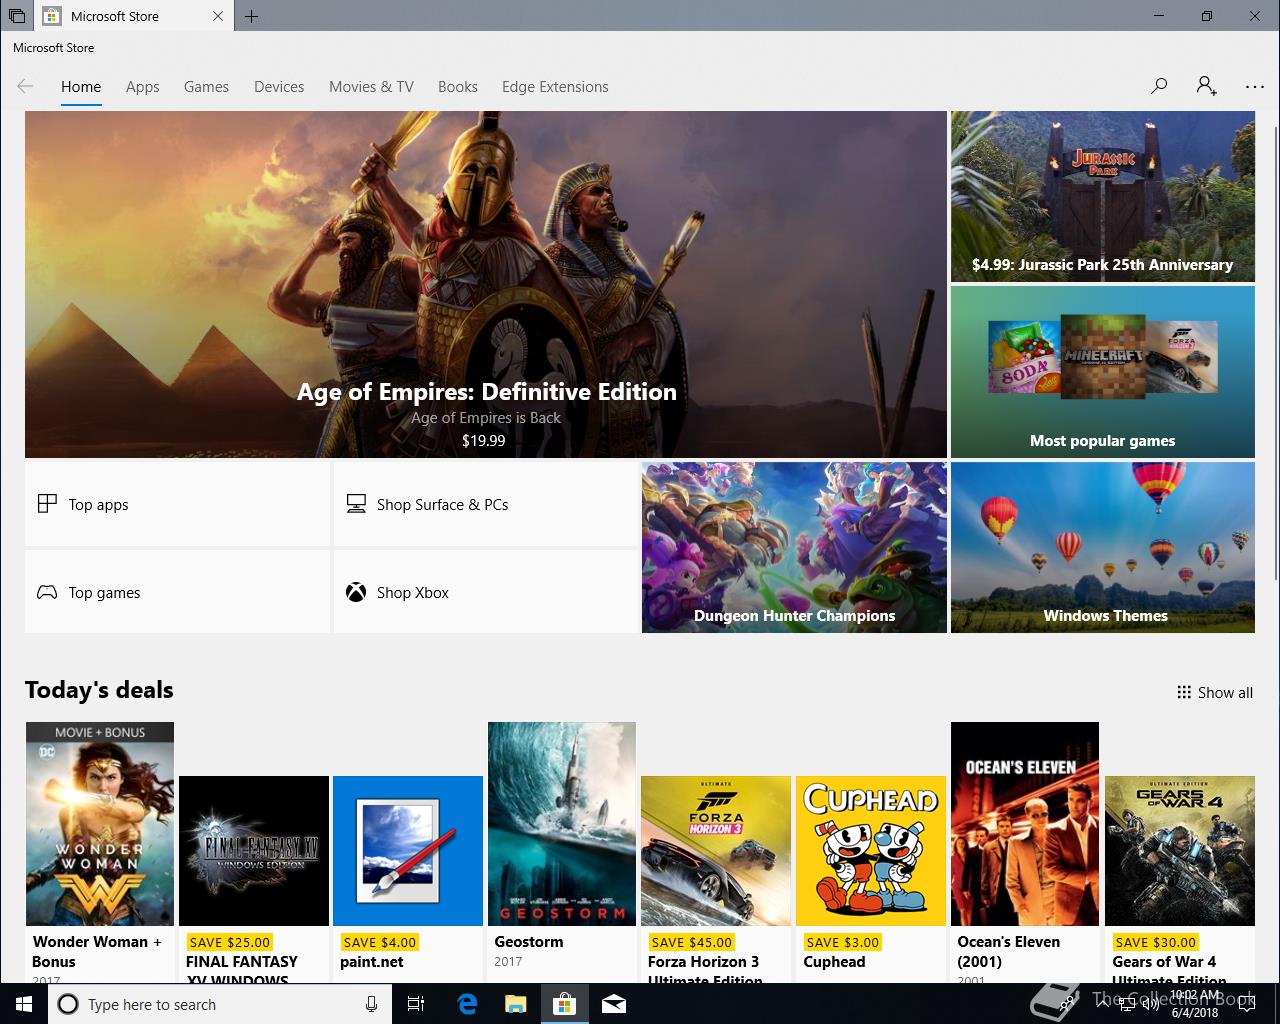1280x1024 pixels.
Task: Select Forza Horizon 3 Ultimate cover
Action: pyautogui.click(x=716, y=851)
